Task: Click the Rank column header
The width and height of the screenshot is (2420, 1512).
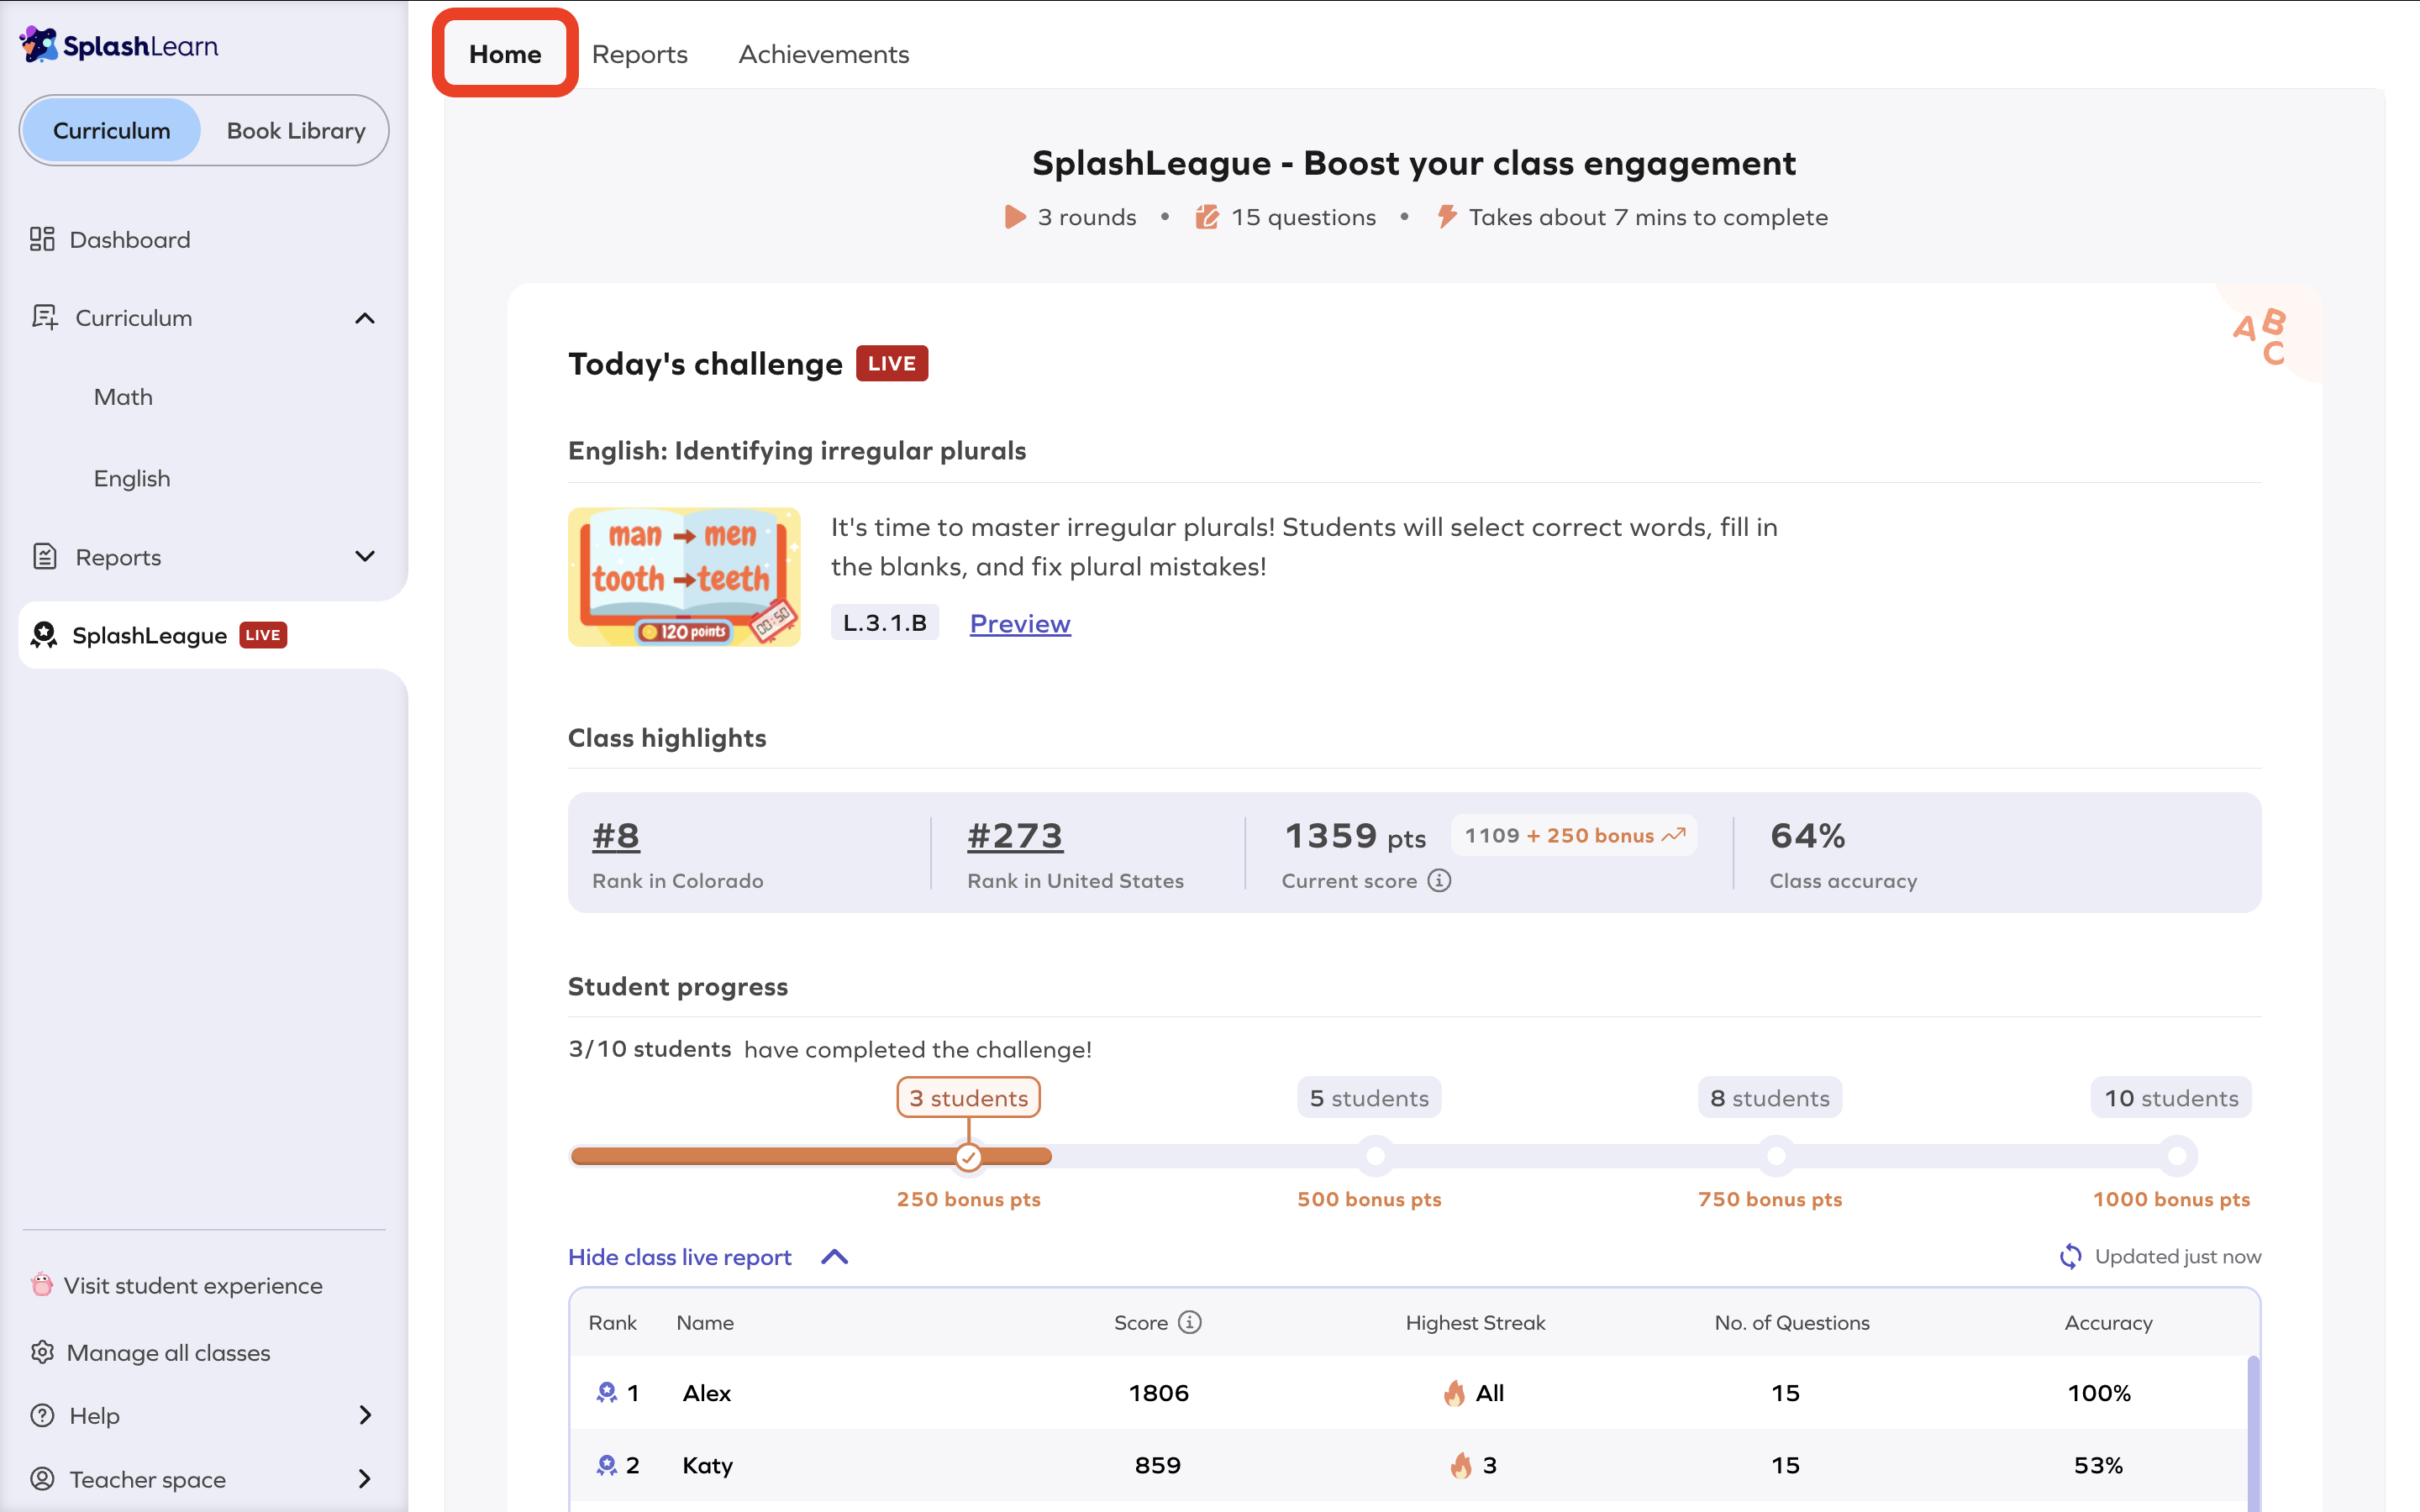Action: click(x=613, y=1322)
